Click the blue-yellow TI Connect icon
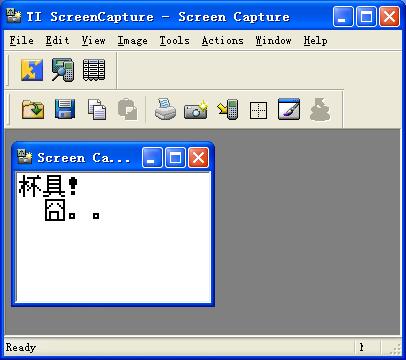 32,70
